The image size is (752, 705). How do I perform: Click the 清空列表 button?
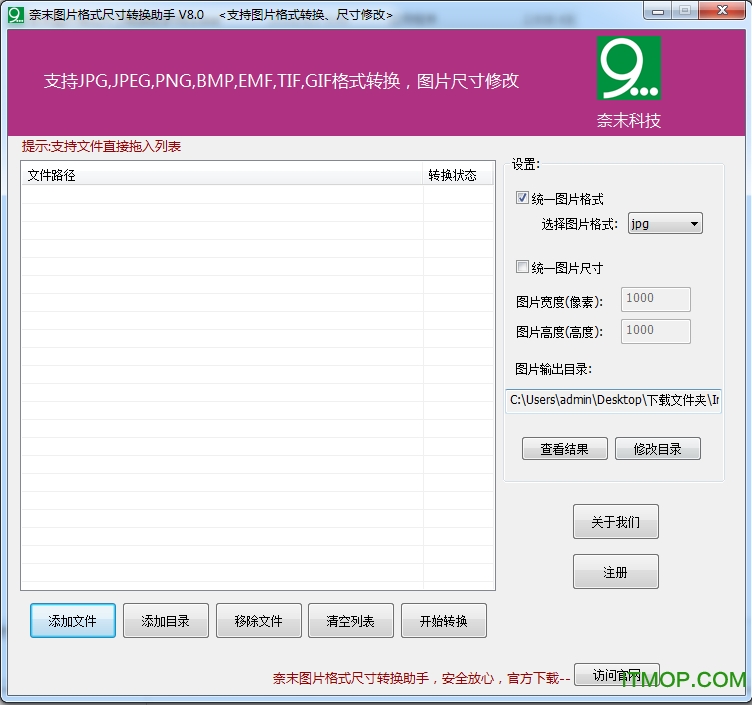(351, 621)
